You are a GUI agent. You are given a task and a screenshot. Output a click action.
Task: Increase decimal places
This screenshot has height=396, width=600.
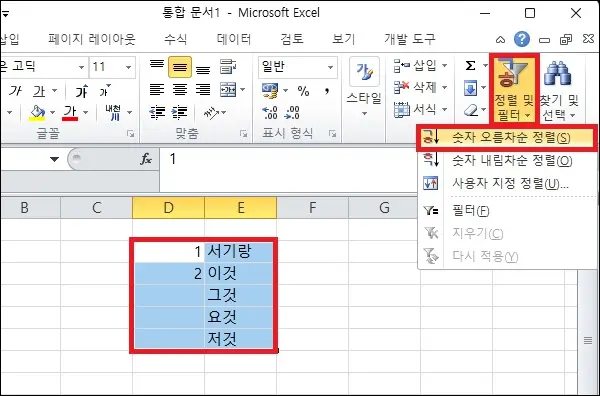(x=269, y=112)
